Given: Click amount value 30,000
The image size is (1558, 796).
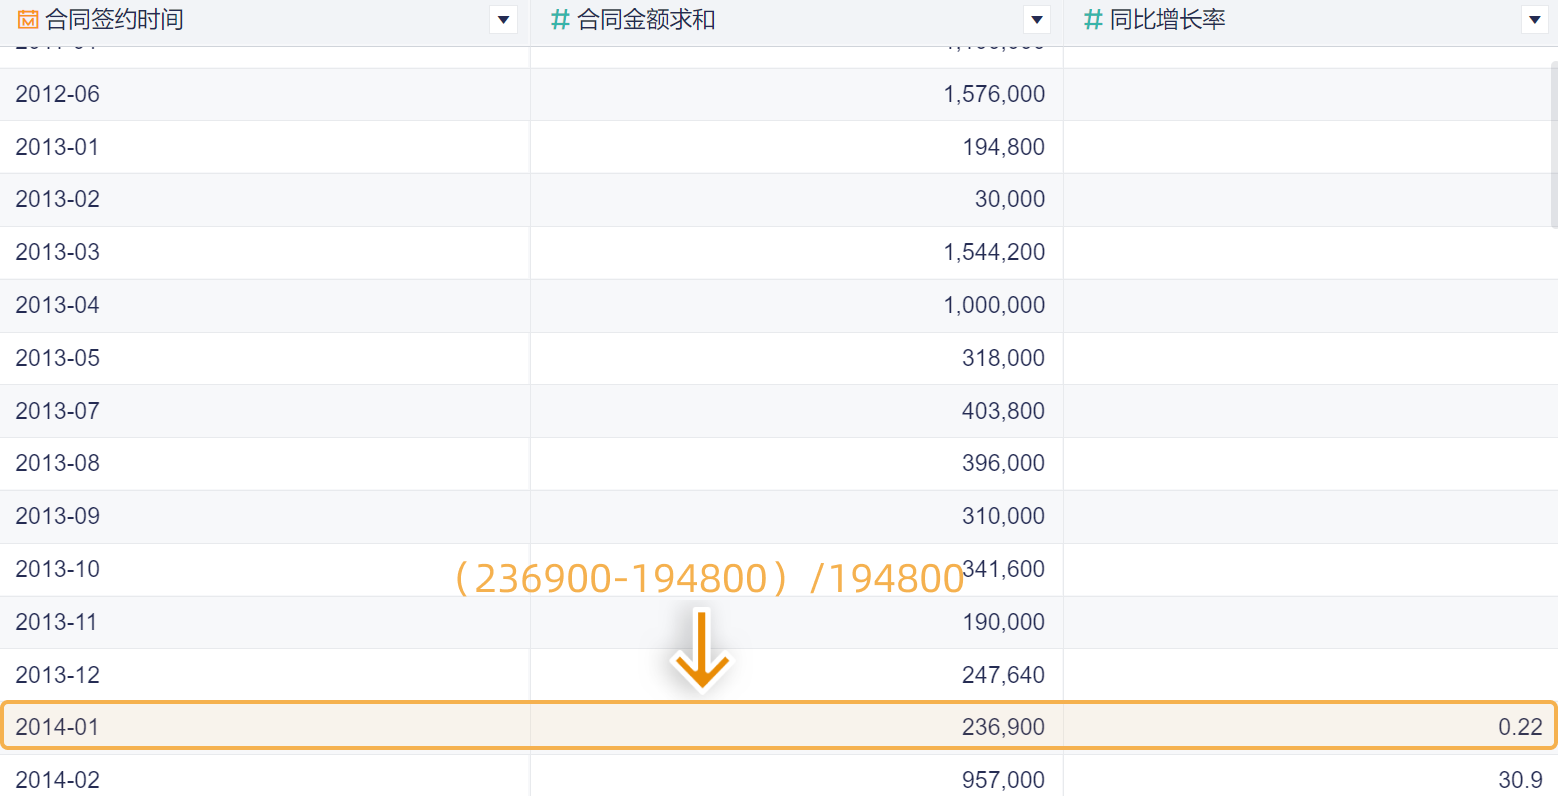Looking at the screenshot, I should (1010, 199).
